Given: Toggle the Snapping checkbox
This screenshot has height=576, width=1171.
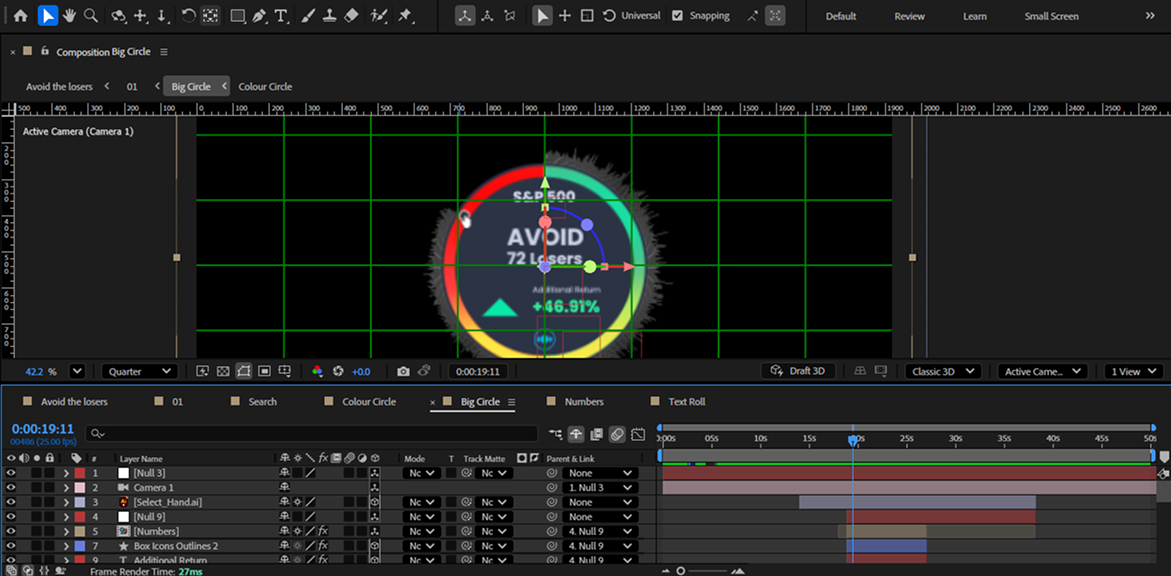Looking at the screenshot, I should point(678,16).
